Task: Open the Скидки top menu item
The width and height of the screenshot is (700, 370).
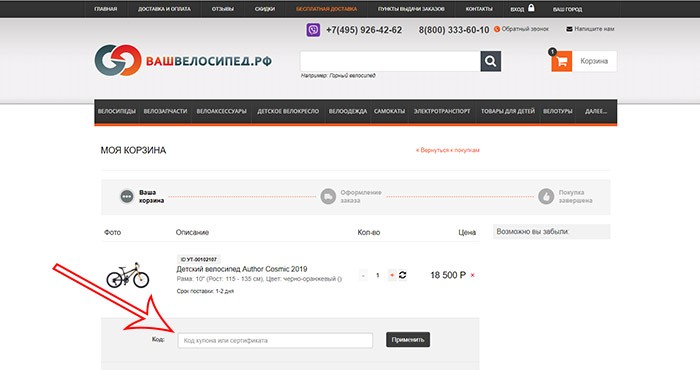Action: [x=265, y=9]
